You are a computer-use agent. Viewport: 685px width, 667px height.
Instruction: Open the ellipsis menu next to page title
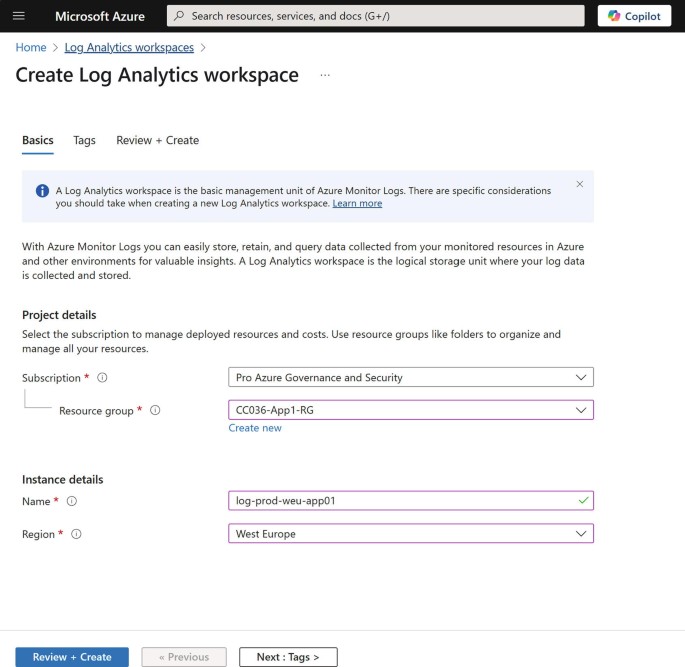coord(325,75)
